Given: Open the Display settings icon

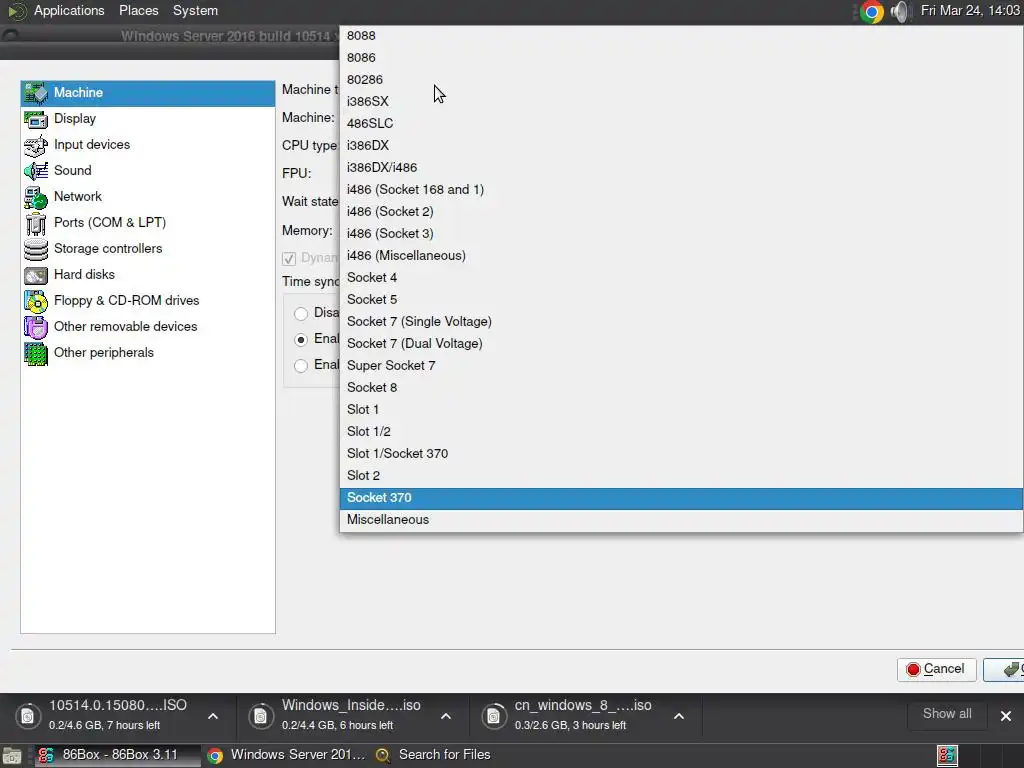Looking at the screenshot, I should [36, 120].
